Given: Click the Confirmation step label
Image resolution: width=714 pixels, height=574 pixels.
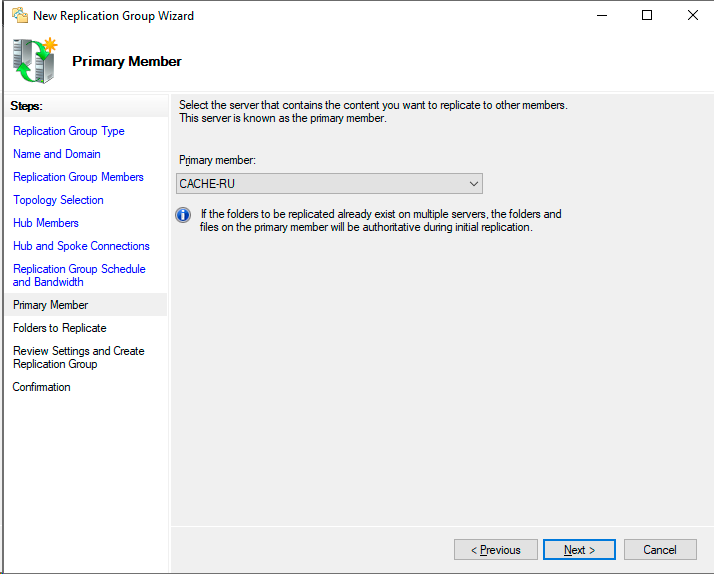Looking at the screenshot, I should pos(42,387).
